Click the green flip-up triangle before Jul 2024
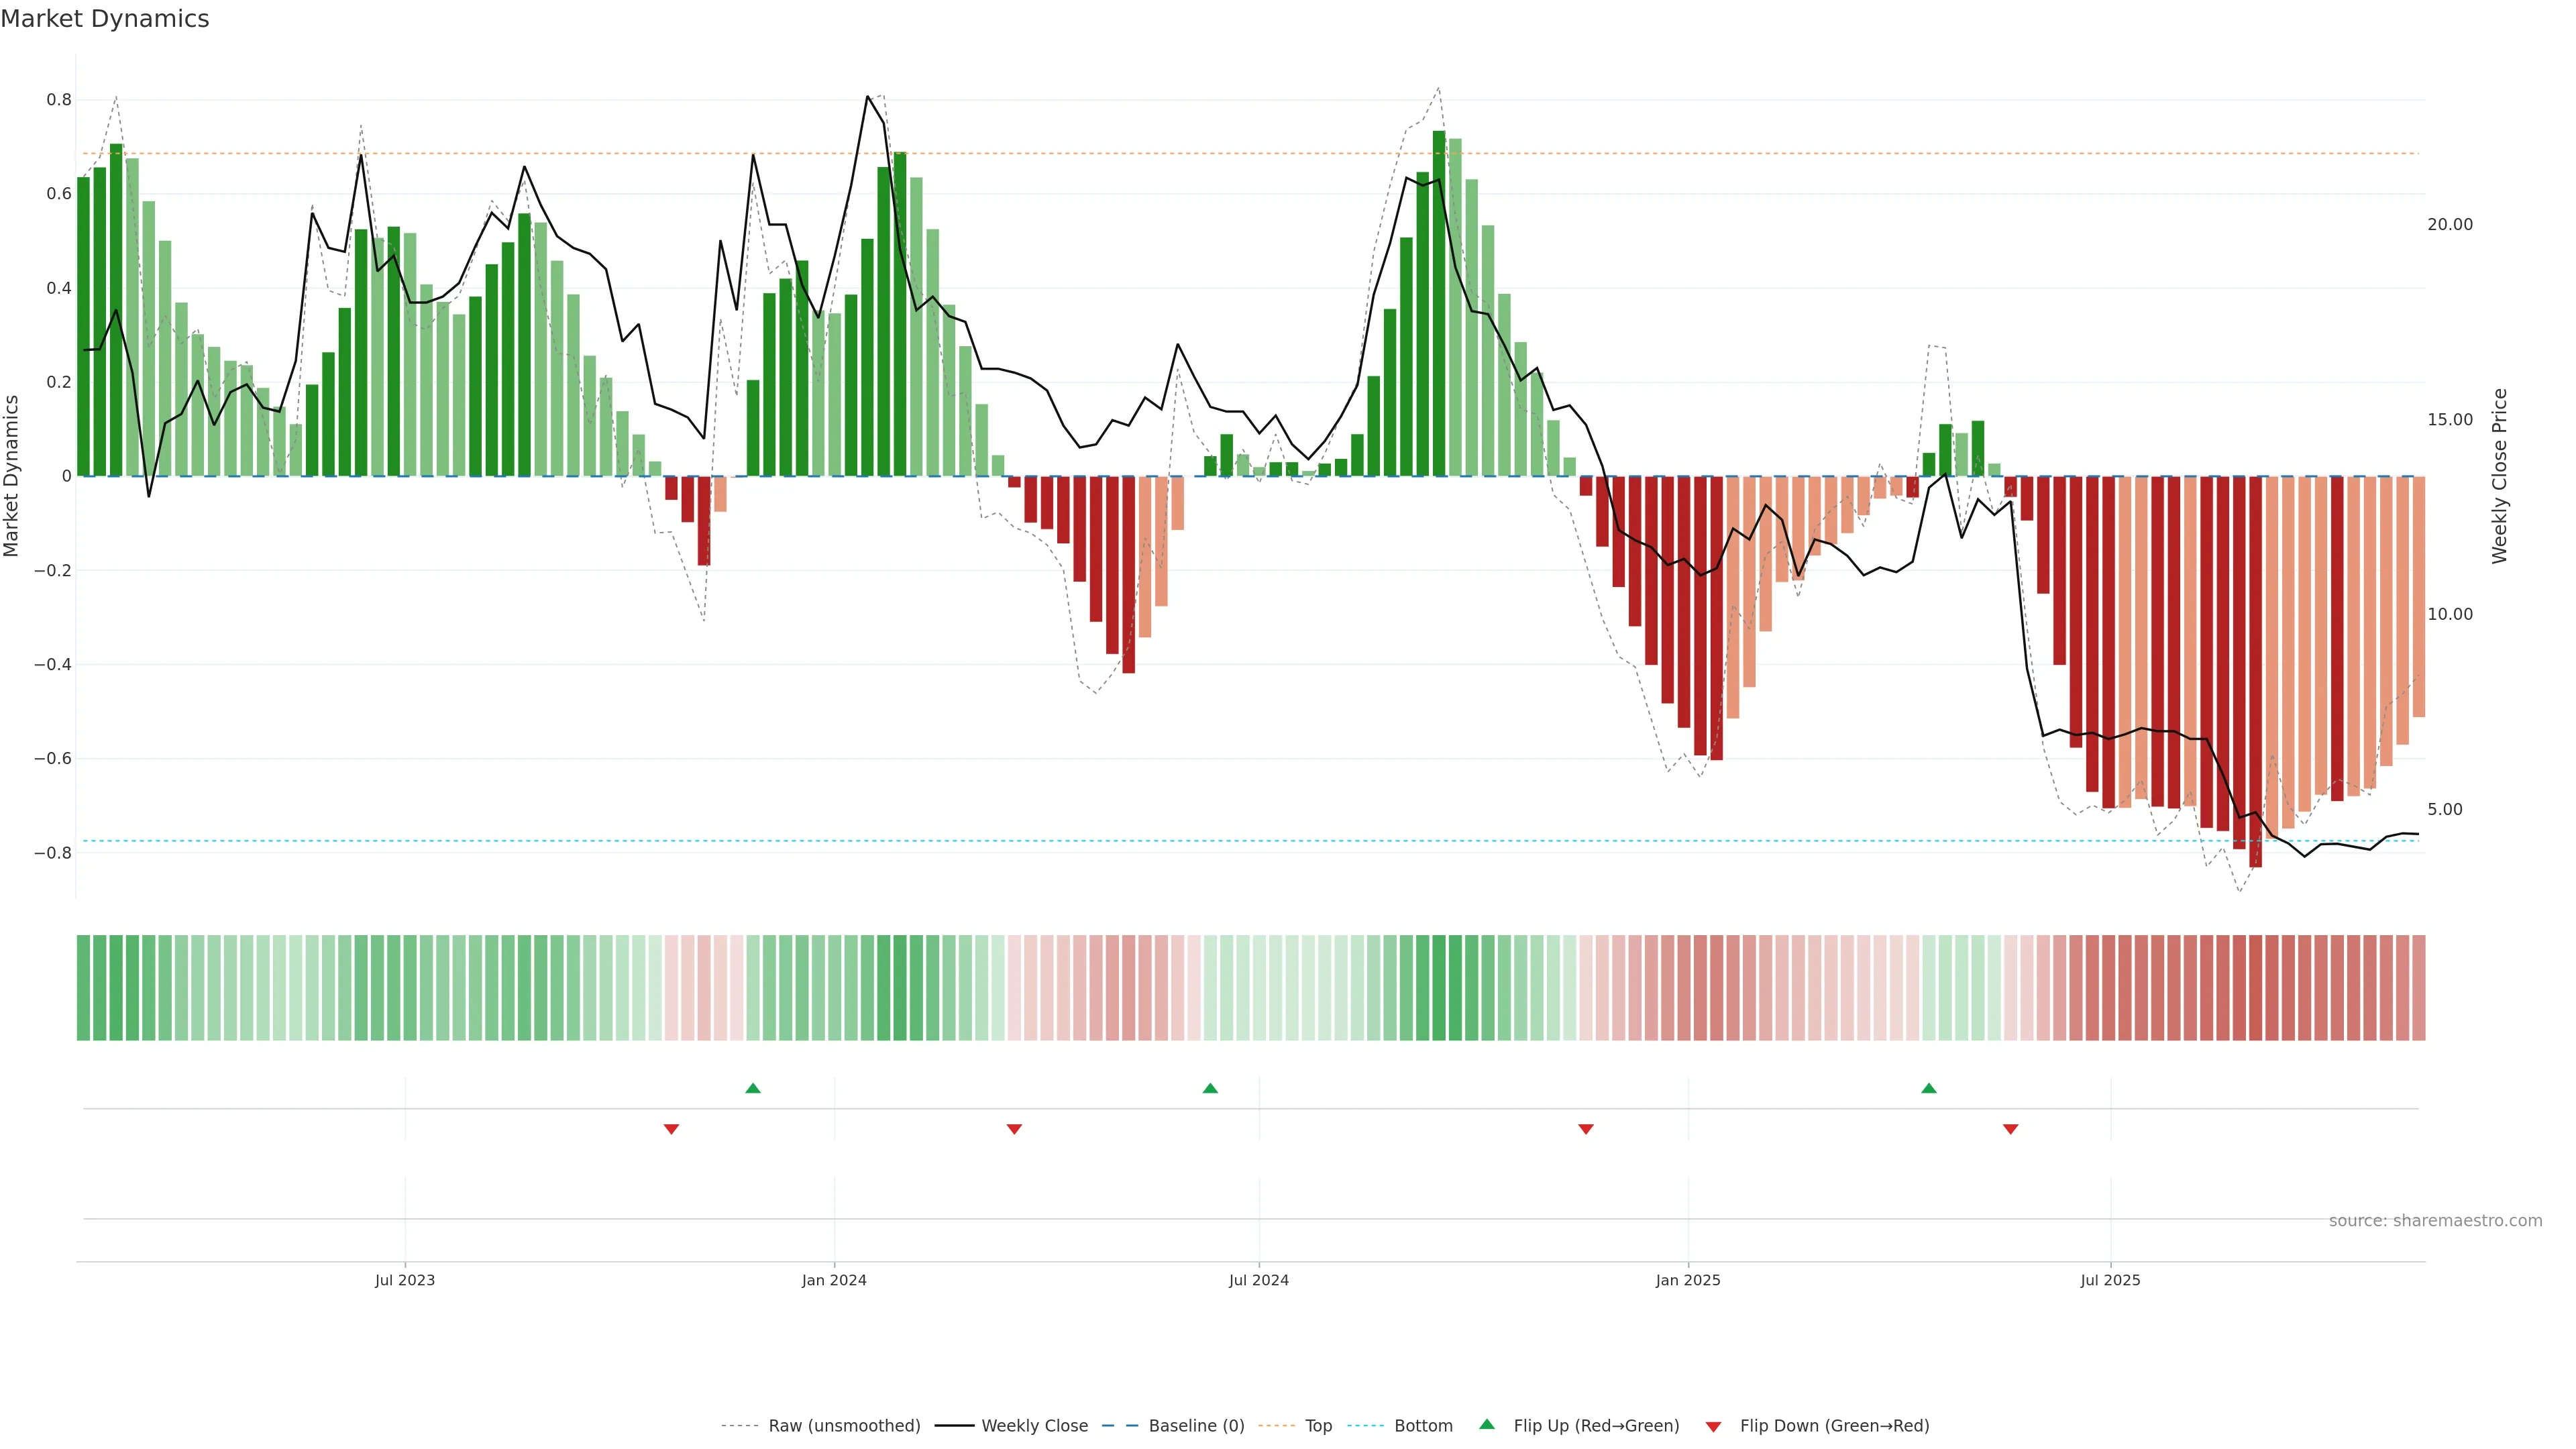2576x1449 pixels. tap(1210, 1088)
